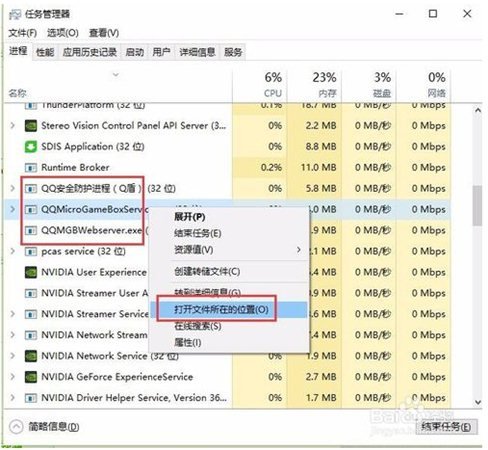This screenshot has height=450, width=488.
Task: Click the QQ安全防护进程 process icon
Action: [31, 189]
